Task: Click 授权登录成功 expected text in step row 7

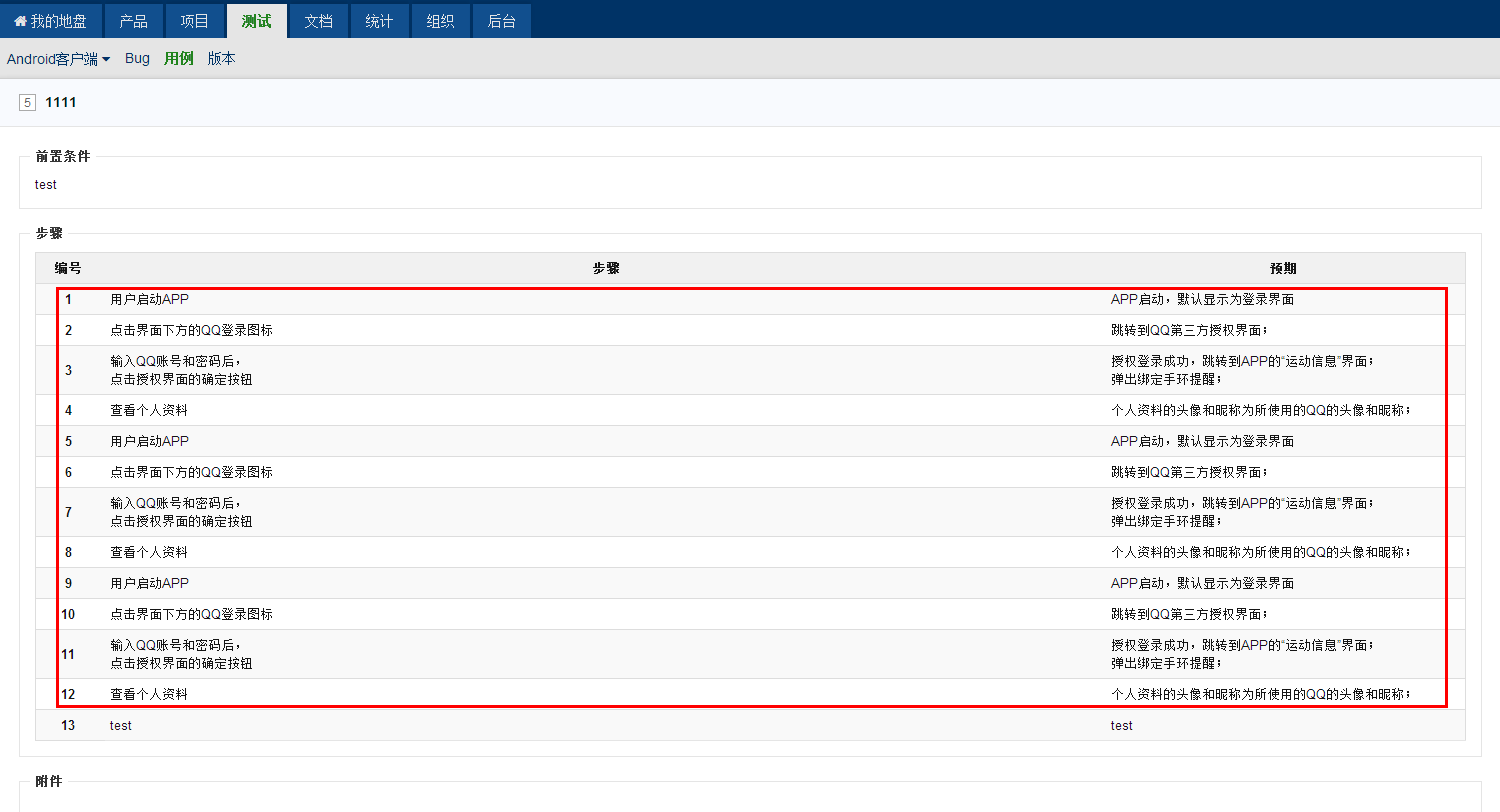Action: (x=1243, y=503)
